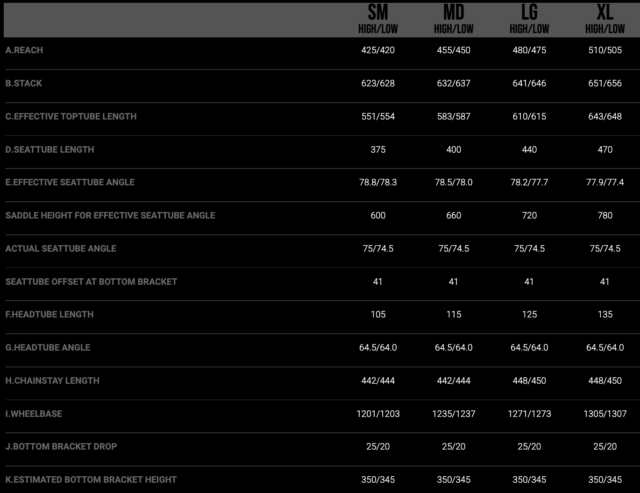Select the D.SEATTUBE LENGTH row label

[50, 149]
